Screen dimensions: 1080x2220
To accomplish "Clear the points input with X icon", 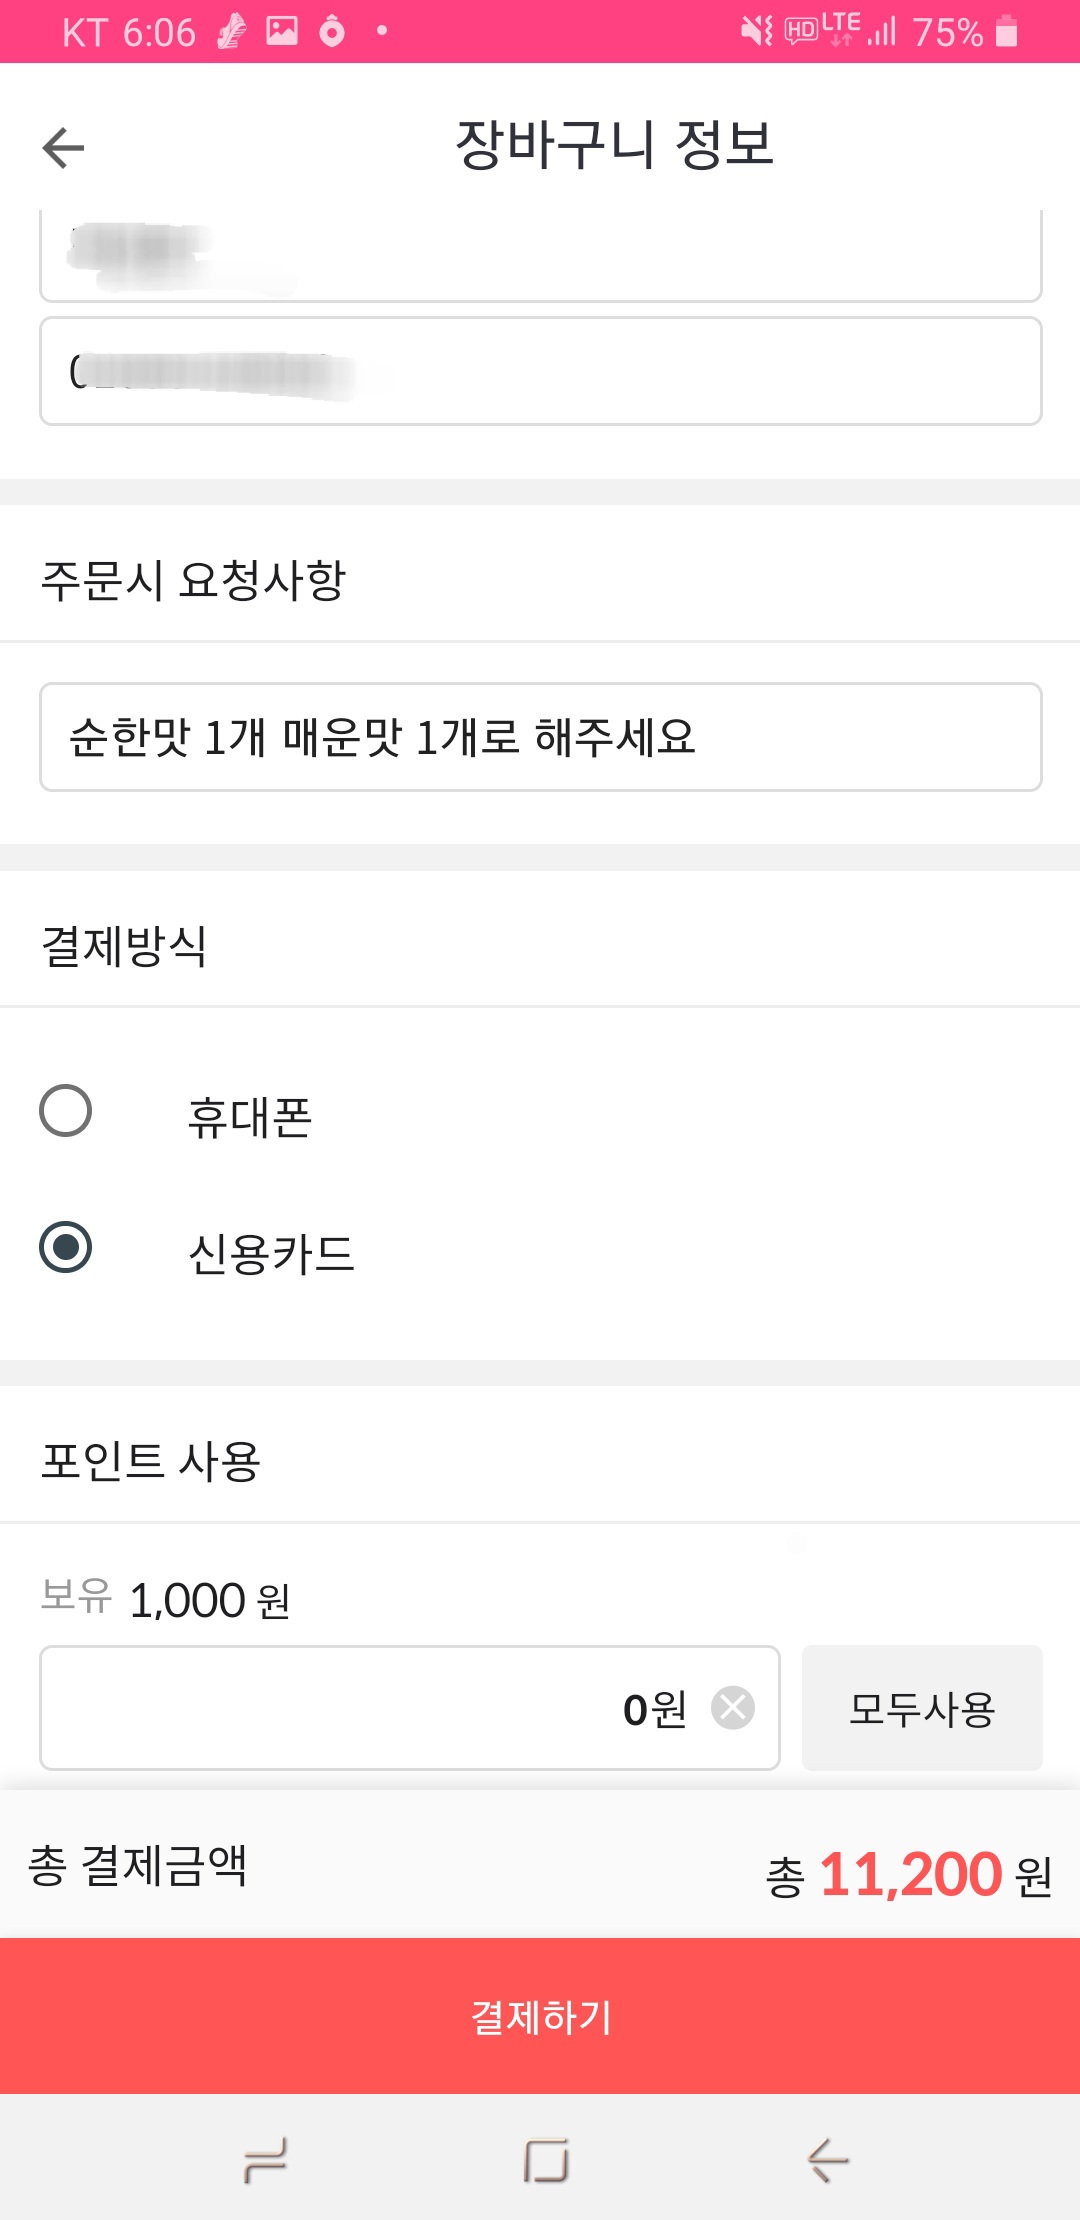I will tap(733, 1708).
